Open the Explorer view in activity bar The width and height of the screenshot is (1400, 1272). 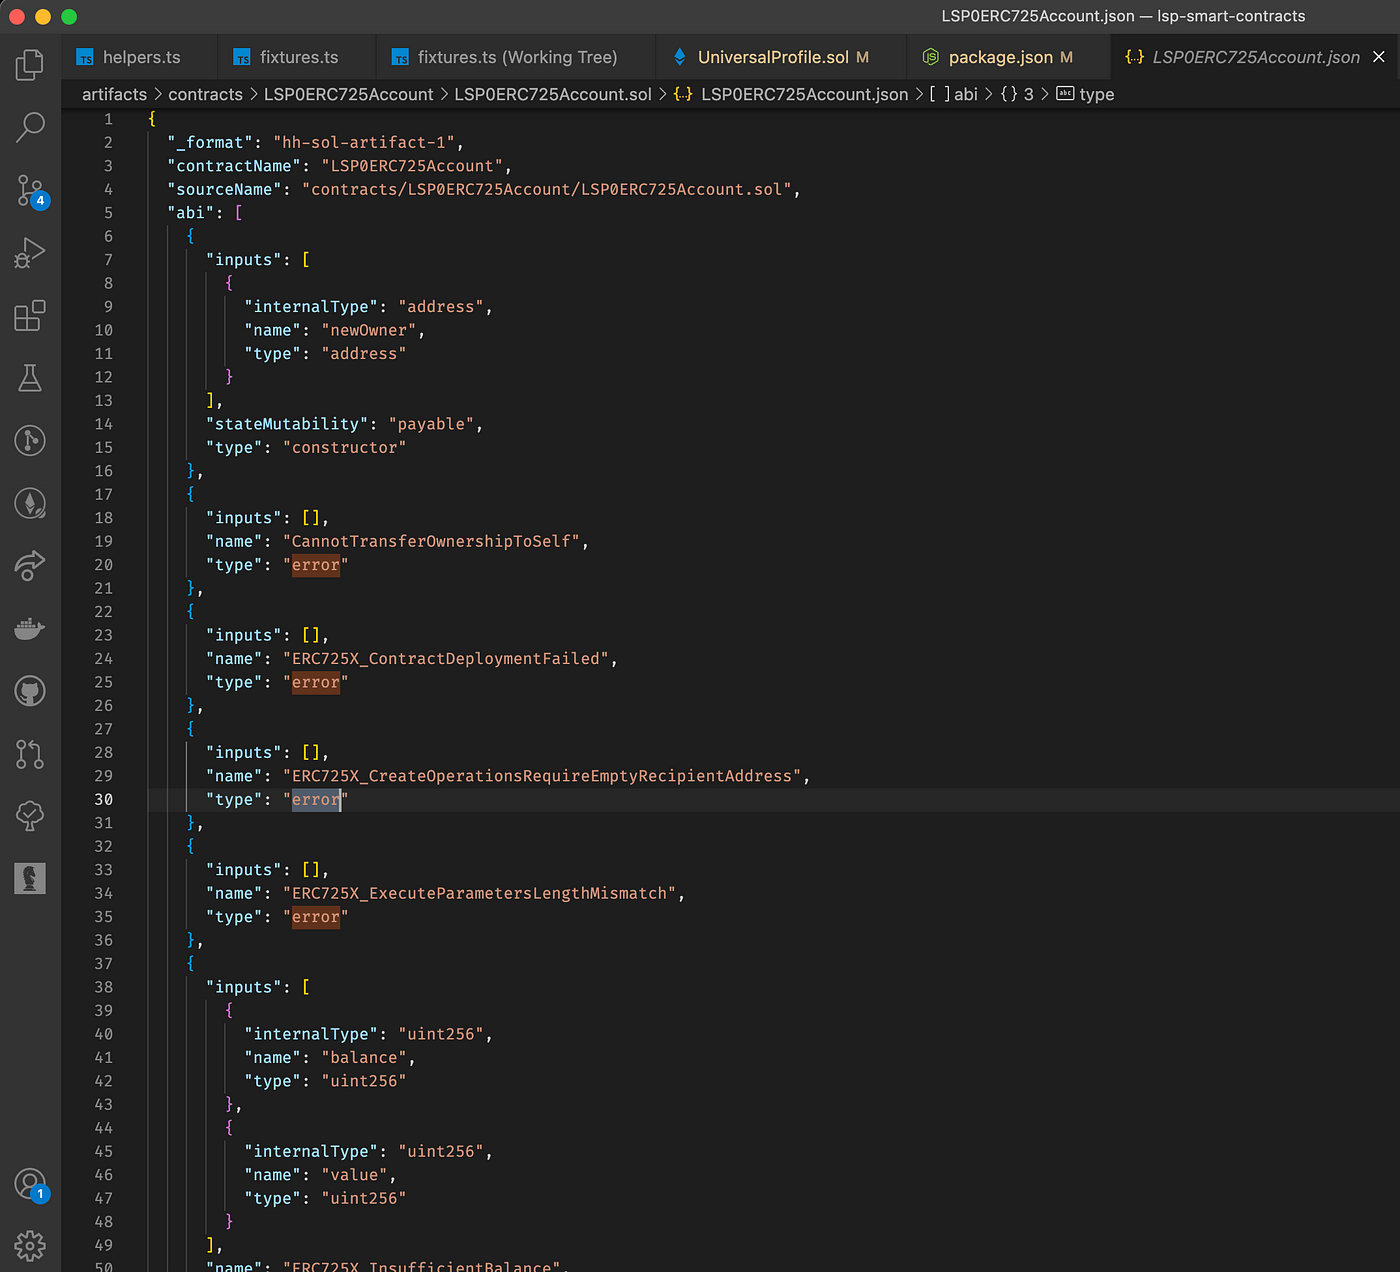(30, 65)
